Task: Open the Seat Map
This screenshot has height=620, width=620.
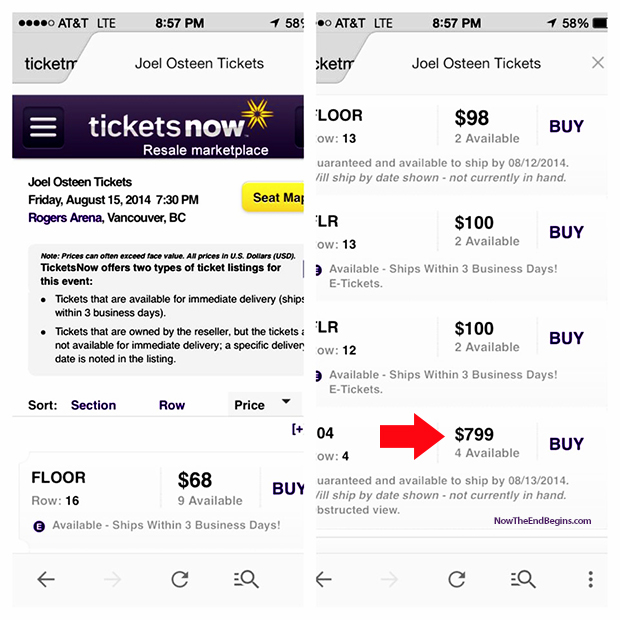Action: pyautogui.click(x=276, y=197)
